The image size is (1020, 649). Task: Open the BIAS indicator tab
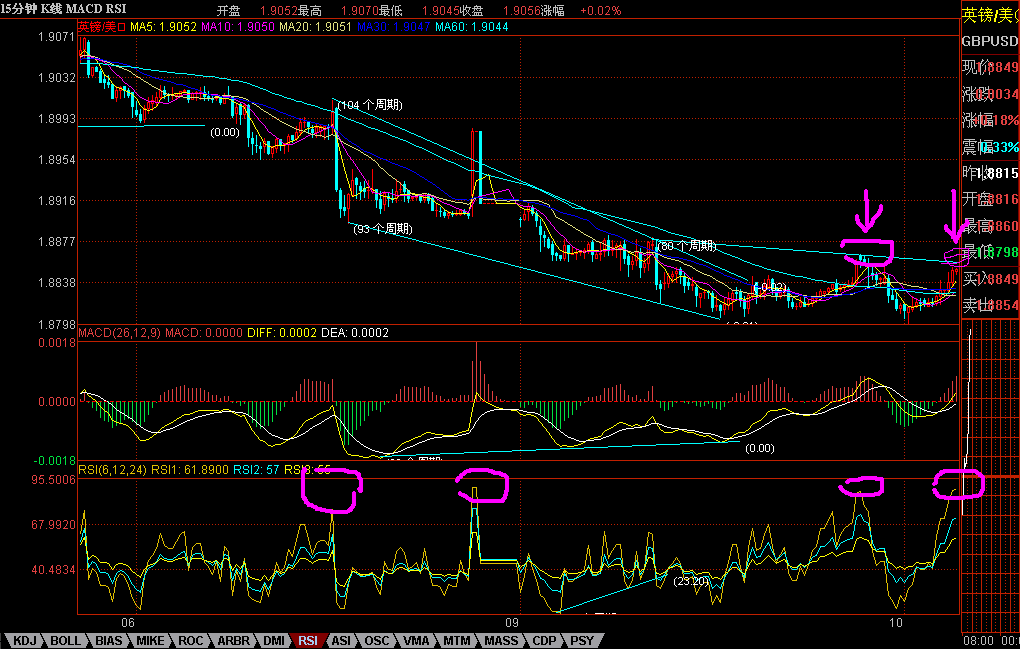tap(109, 640)
